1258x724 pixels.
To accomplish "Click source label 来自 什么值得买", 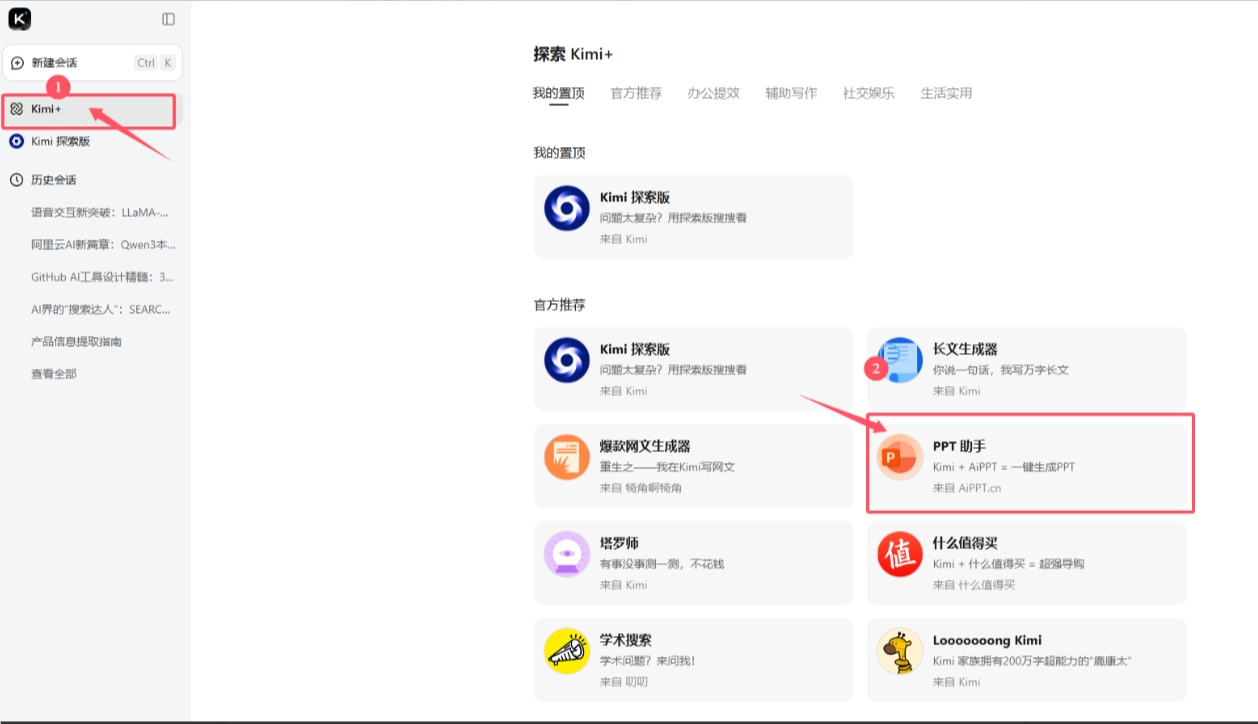I will 974,585.
